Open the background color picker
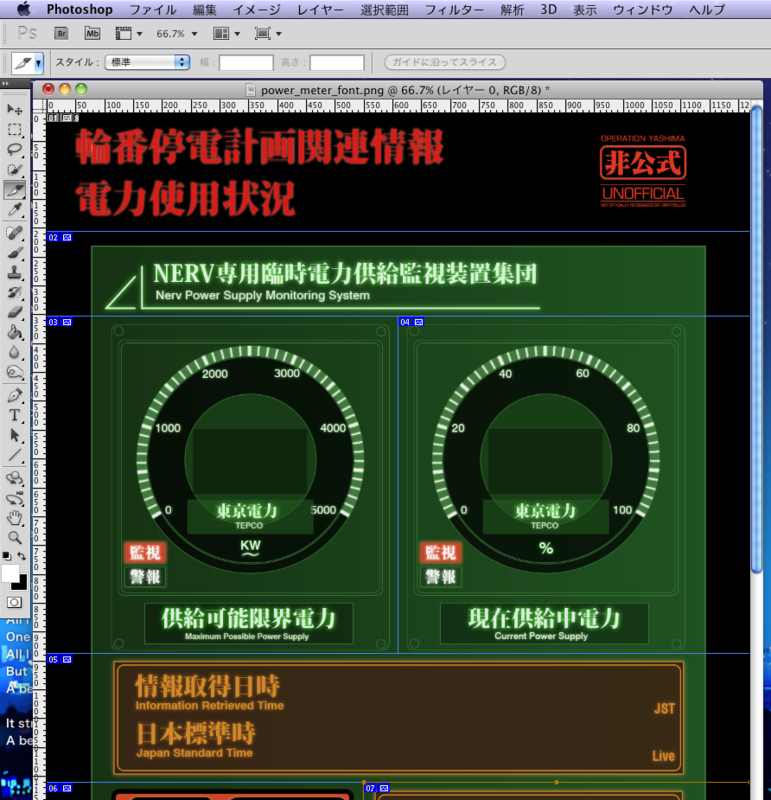771x800 pixels. [x=20, y=584]
